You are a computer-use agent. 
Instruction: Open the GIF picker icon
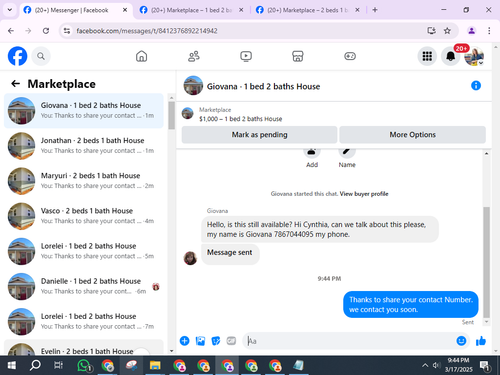click(231, 341)
